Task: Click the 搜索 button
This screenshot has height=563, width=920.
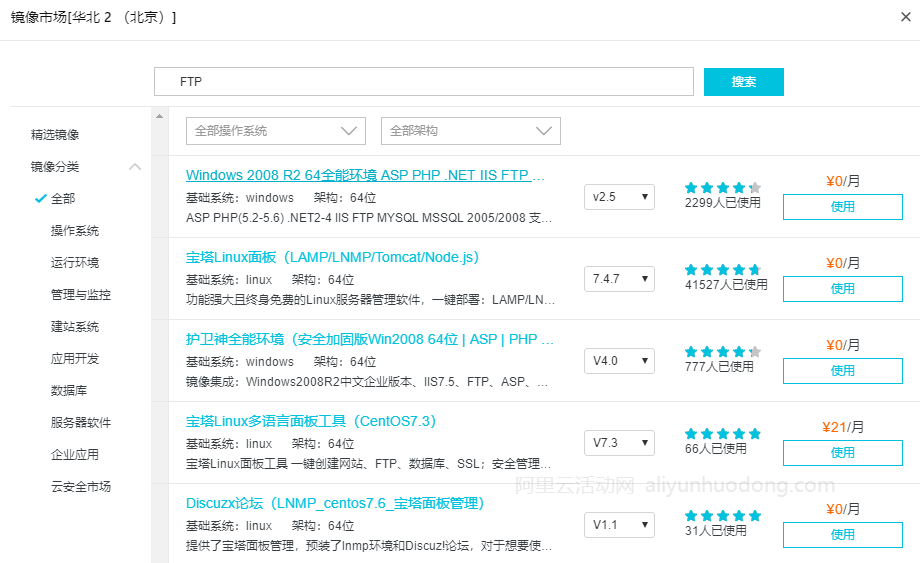Action: 743,82
